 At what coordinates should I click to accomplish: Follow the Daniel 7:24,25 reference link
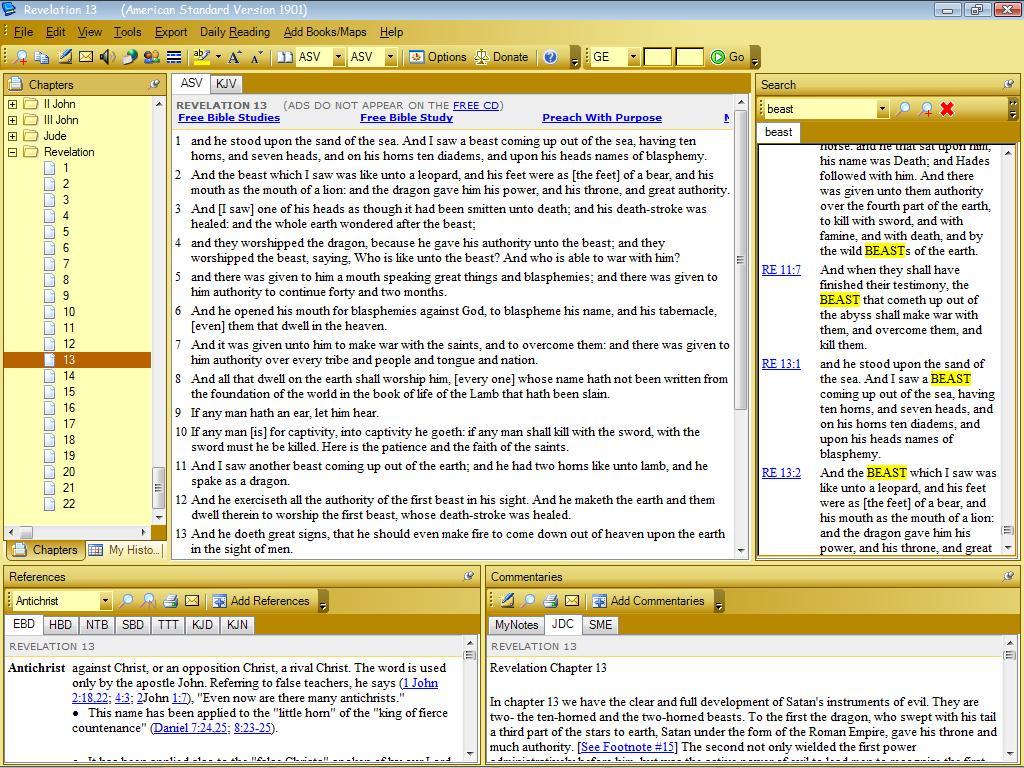(x=191, y=728)
